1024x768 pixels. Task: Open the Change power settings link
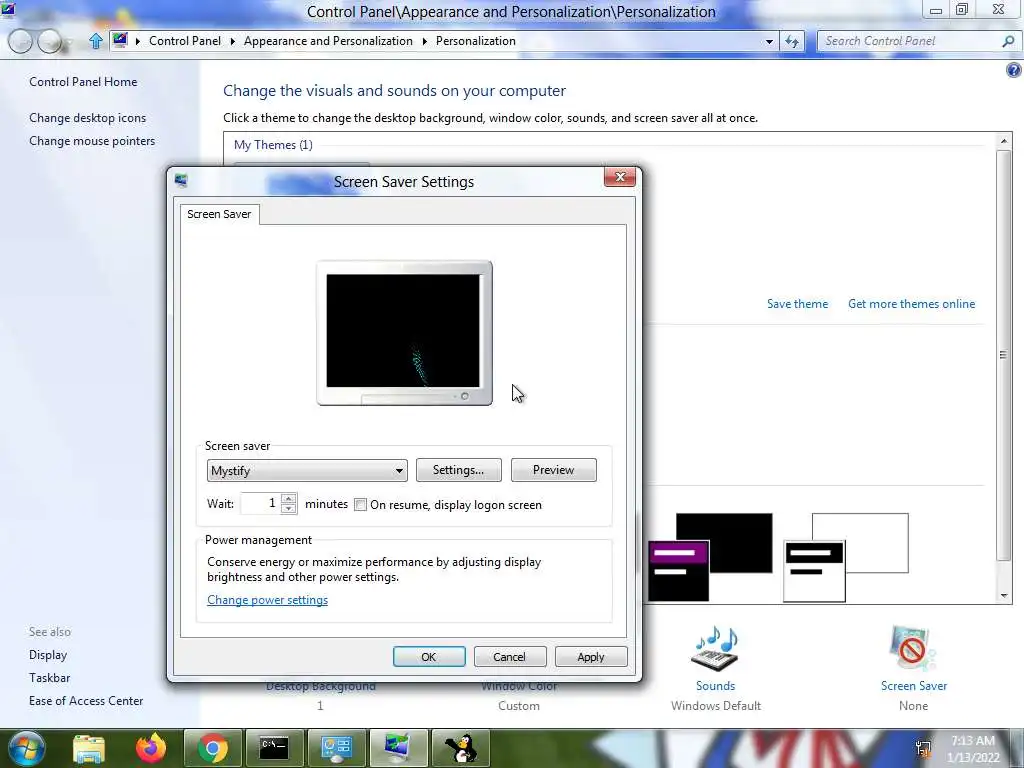[268, 600]
